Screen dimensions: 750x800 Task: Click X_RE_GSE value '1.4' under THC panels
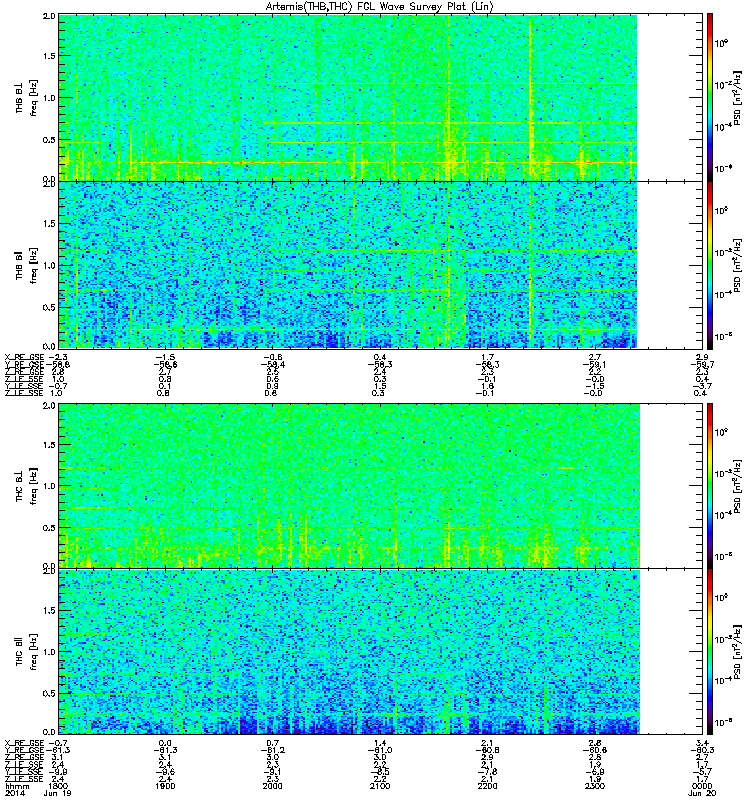[380, 743]
